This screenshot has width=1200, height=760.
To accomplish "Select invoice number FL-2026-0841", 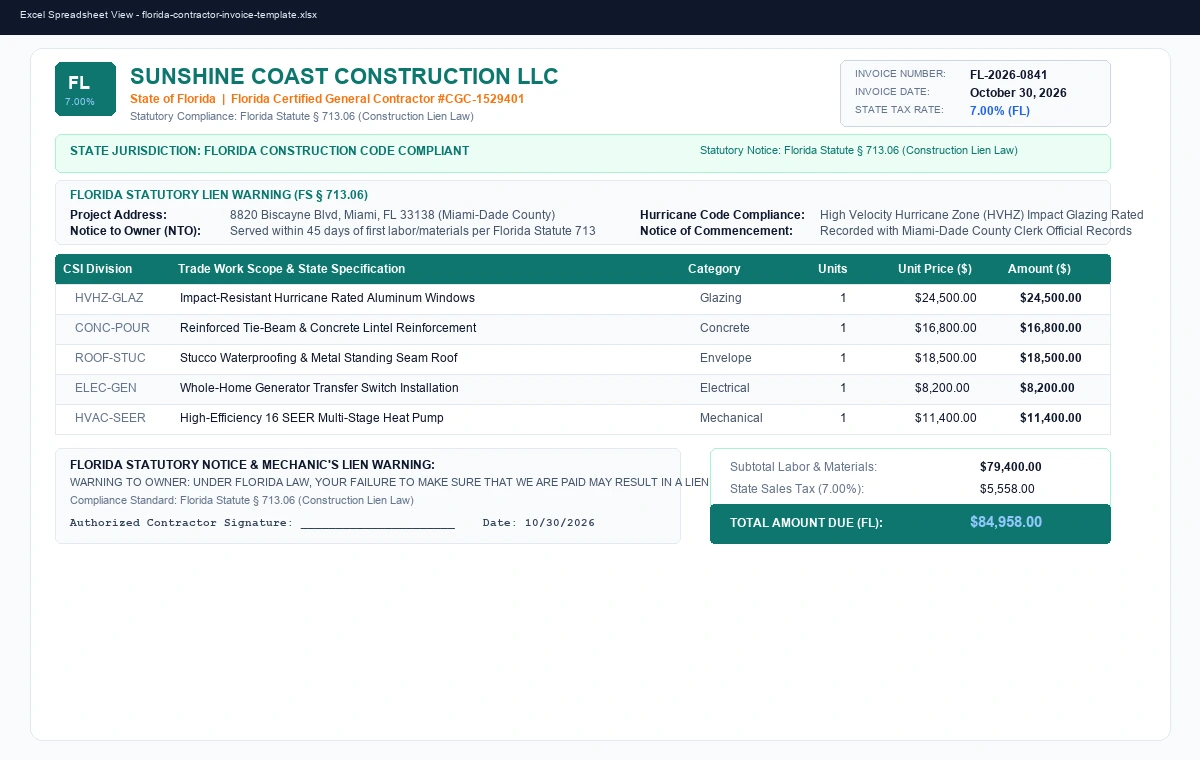I will click(x=1009, y=75).
